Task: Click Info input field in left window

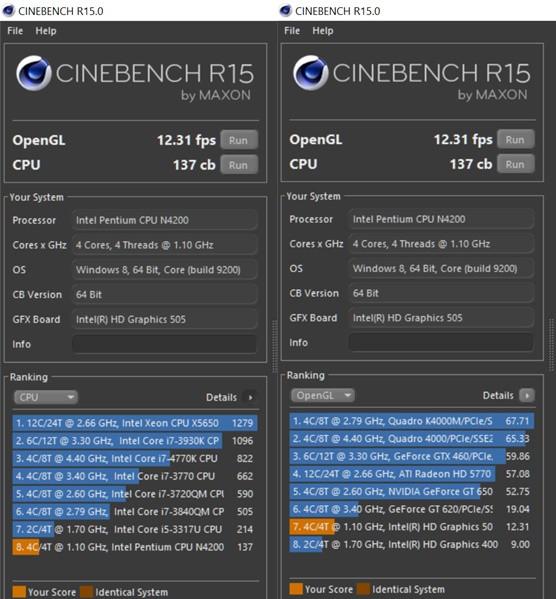Action: click(x=164, y=344)
